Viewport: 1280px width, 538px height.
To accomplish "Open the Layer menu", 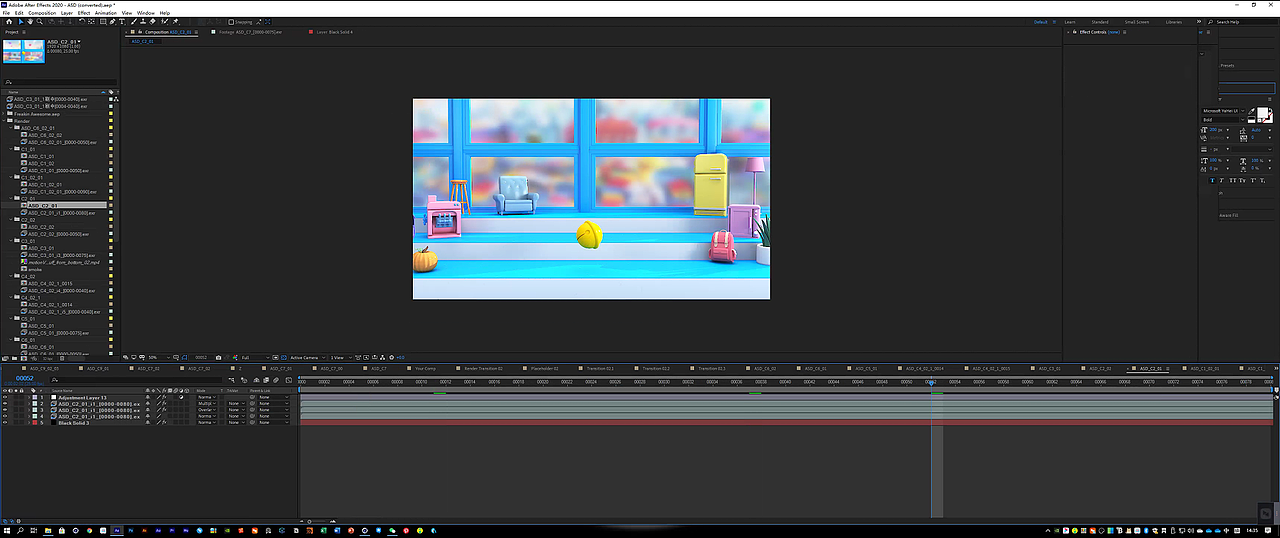I will 67,13.
